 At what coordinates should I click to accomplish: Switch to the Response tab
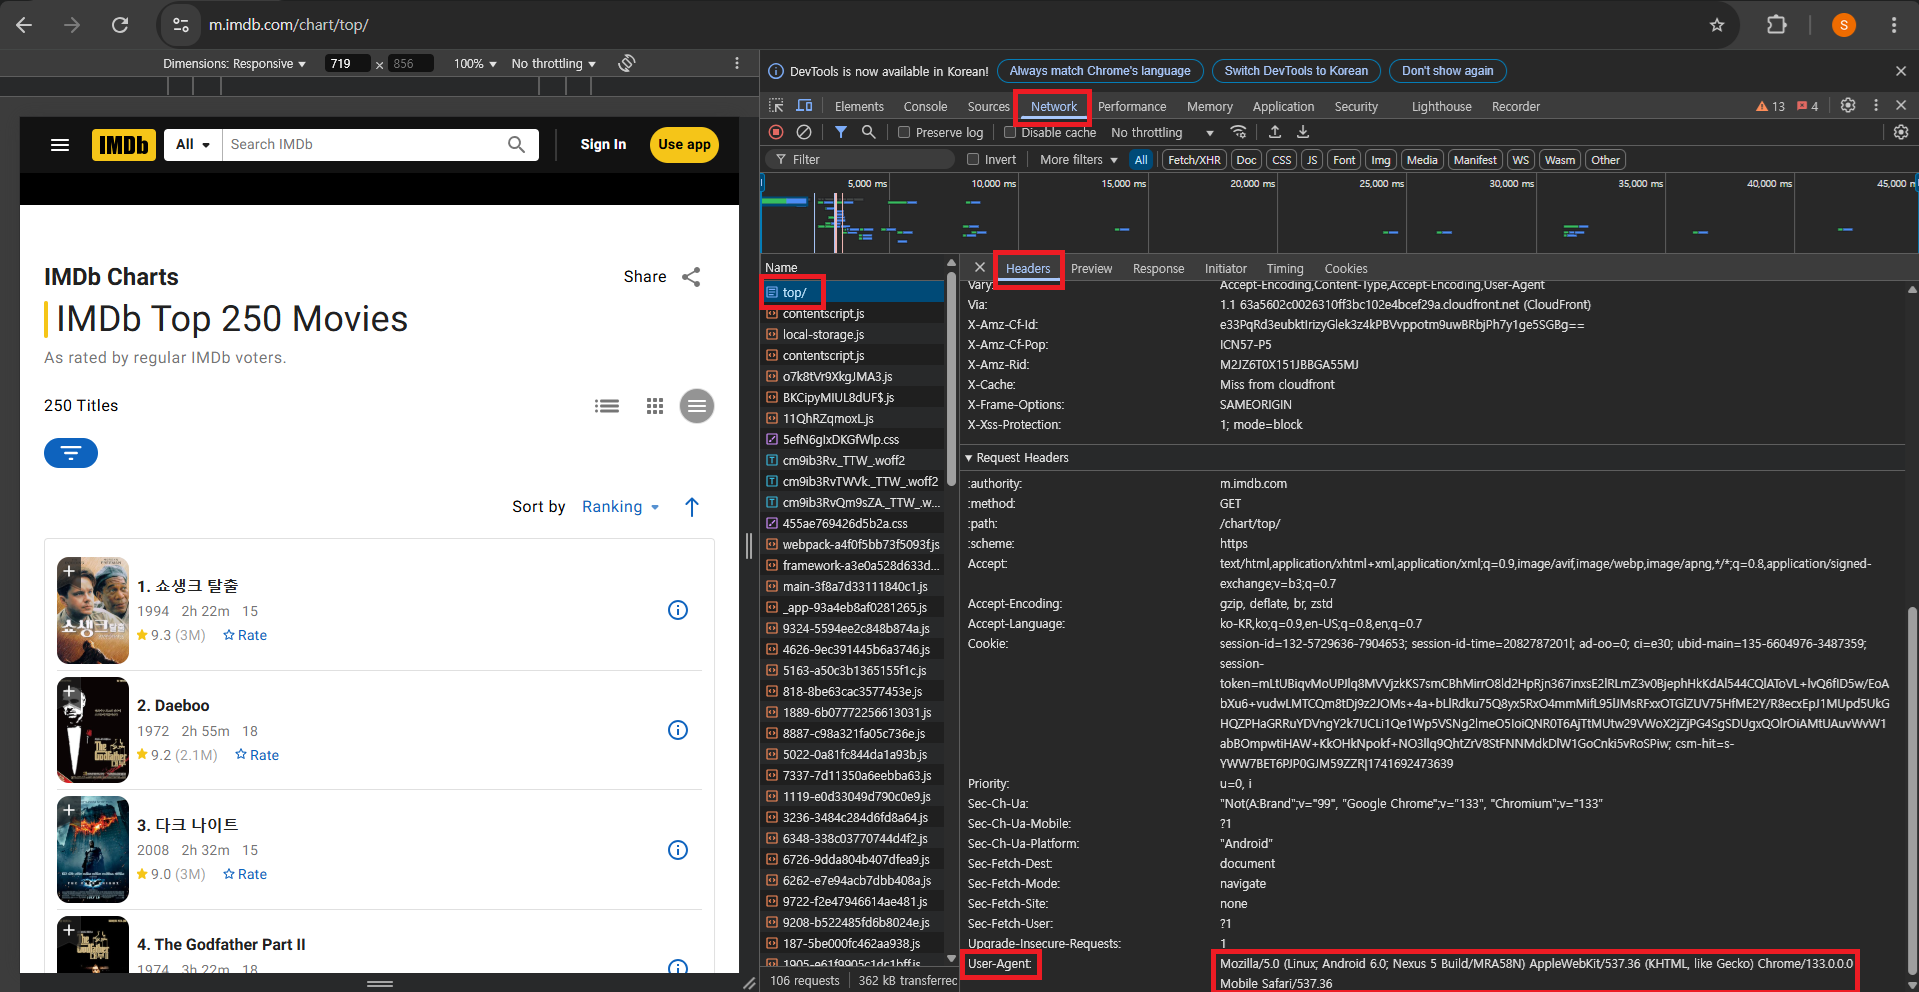pos(1158,268)
